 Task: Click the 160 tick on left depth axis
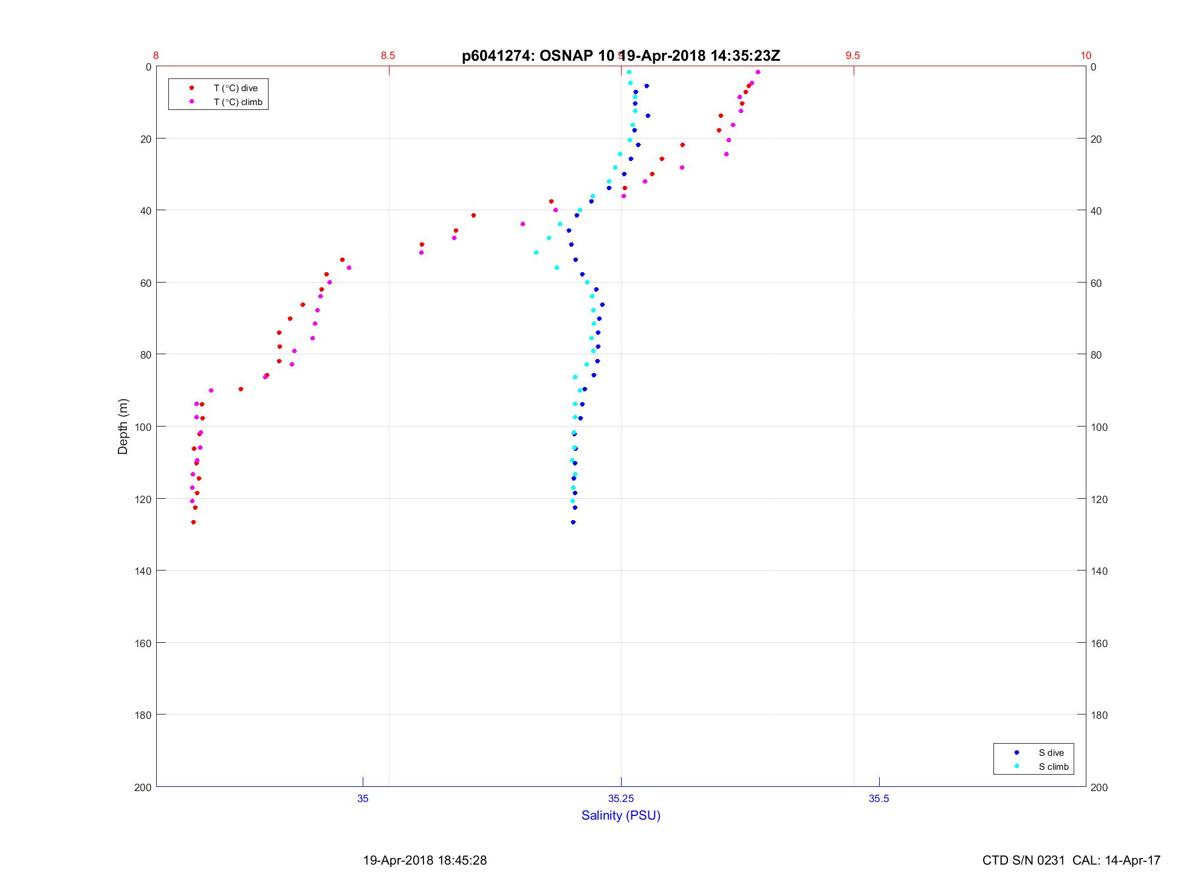pyautogui.click(x=142, y=643)
